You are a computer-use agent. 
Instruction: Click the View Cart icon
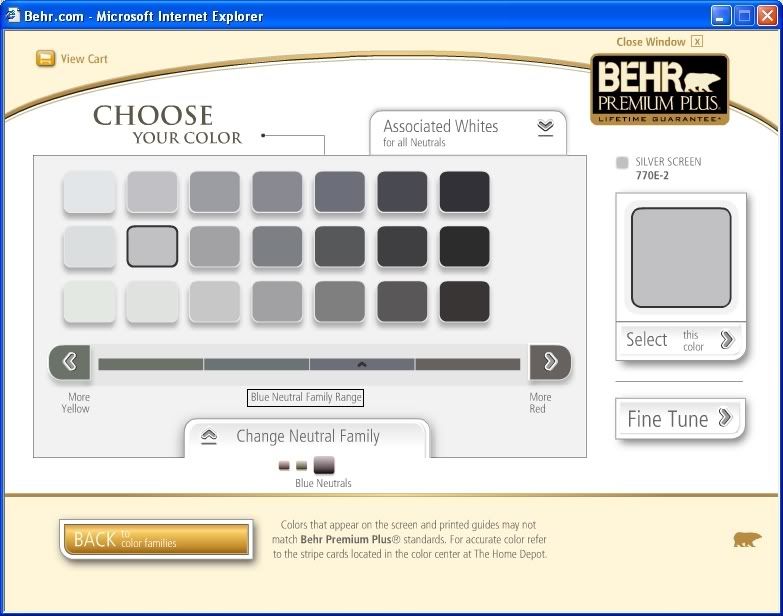point(45,59)
